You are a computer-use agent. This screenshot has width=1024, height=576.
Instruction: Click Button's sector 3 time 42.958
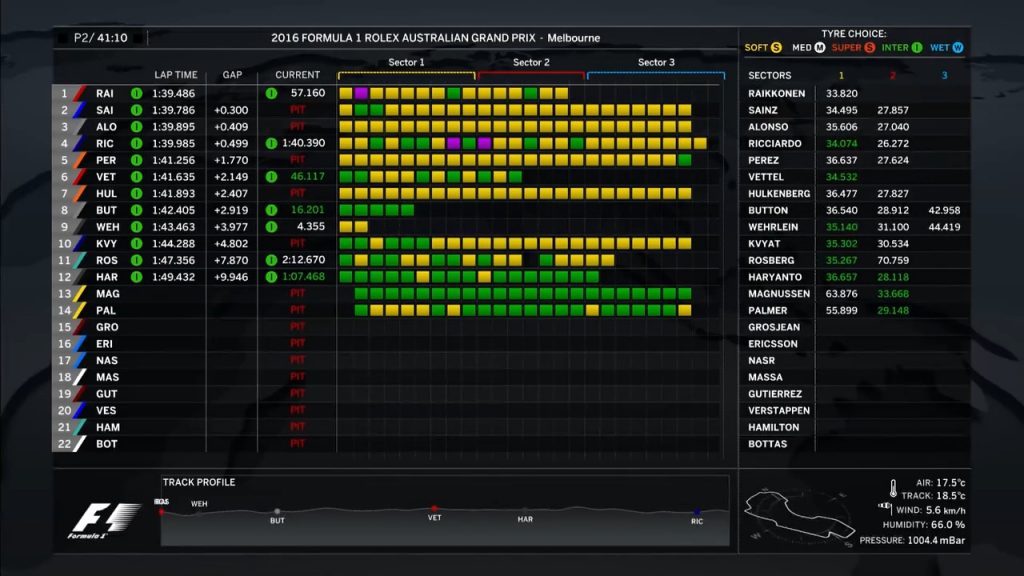[x=944, y=210]
